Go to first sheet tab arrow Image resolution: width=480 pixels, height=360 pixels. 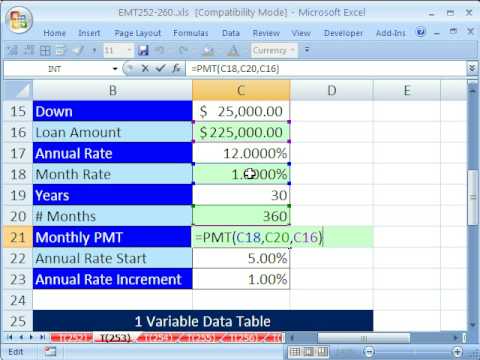(x=10, y=337)
